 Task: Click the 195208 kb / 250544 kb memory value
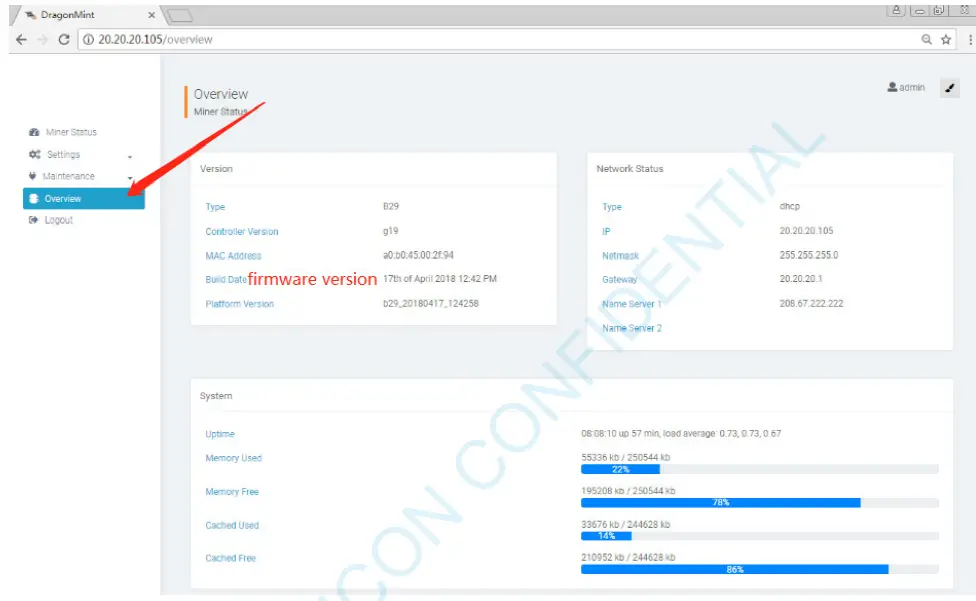click(628, 491)
